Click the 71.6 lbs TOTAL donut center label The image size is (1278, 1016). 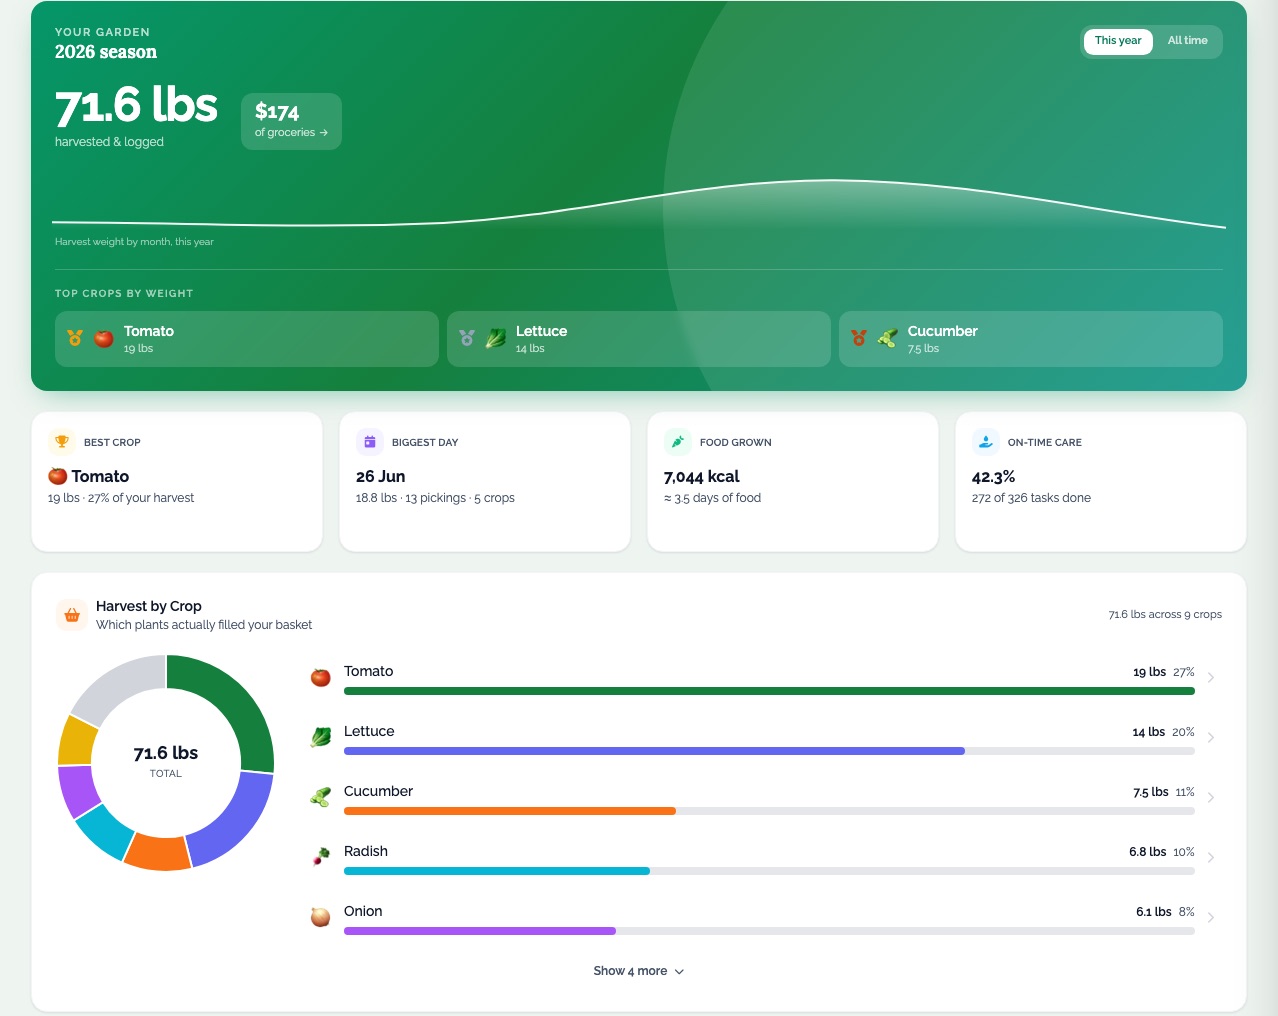[x=166, y=761]
